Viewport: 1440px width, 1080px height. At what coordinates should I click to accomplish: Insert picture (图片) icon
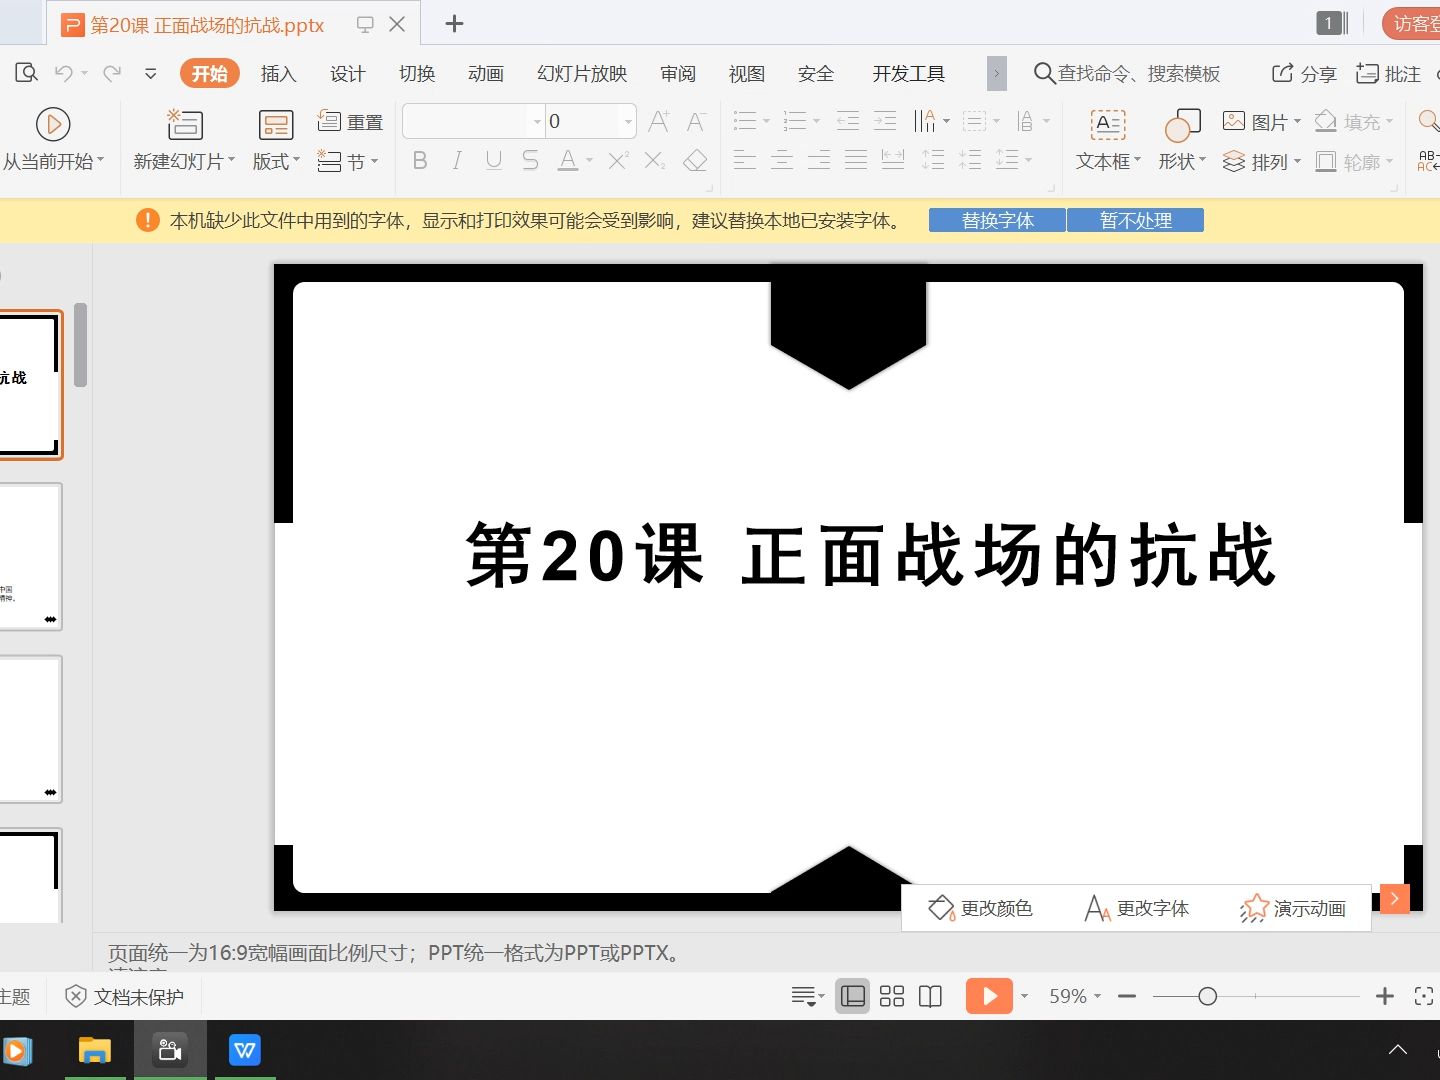1234,121
